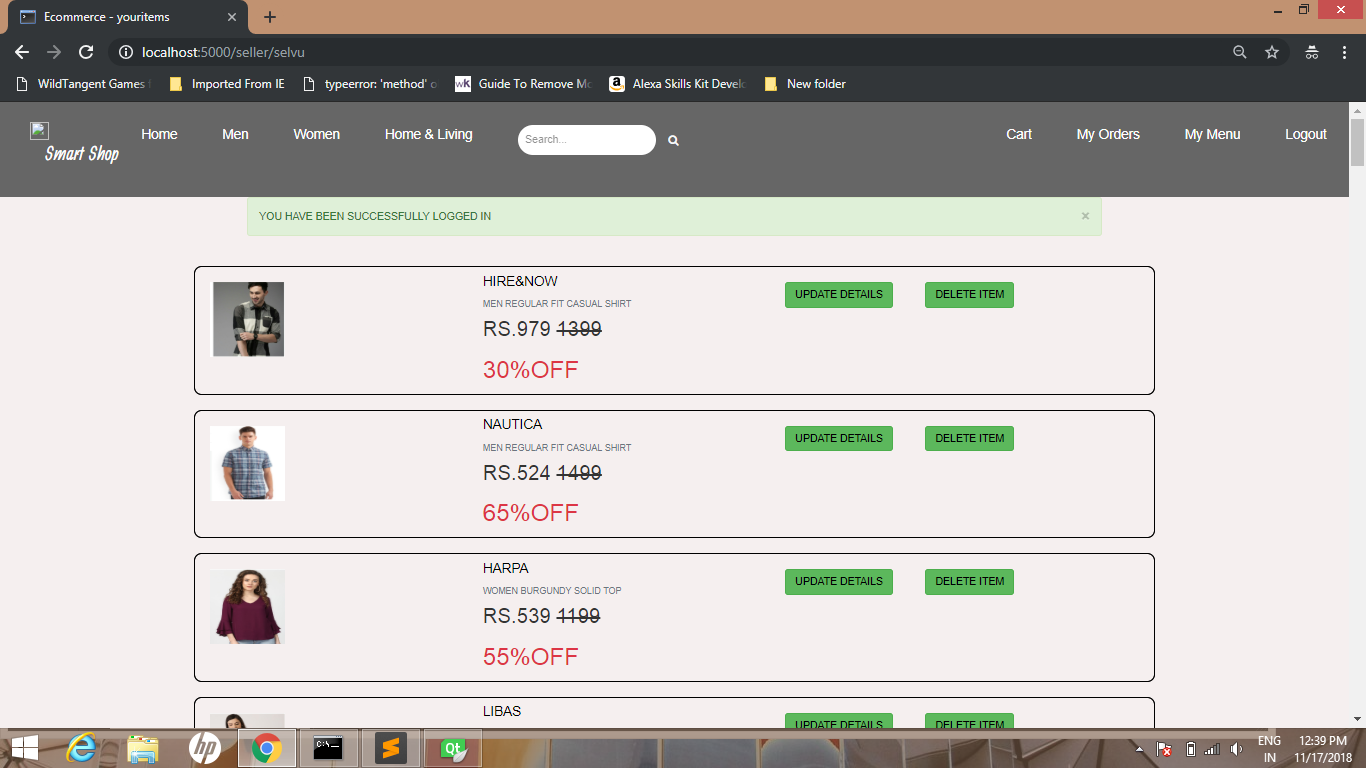Viewport: 1366px width, 768px height.
Task: Click the RS.979 price
Action: (x=517, y=329)
